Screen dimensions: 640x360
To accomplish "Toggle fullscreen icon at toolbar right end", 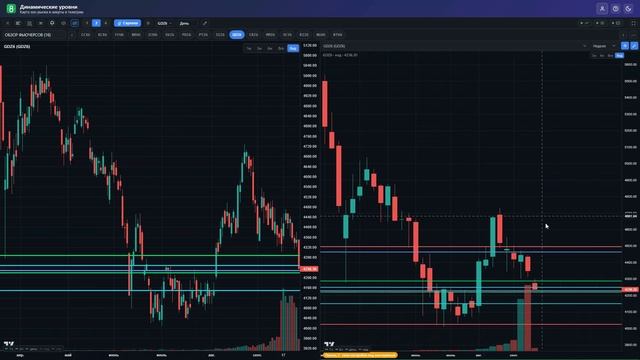I will pyautogui.click(x=634, y=23).
